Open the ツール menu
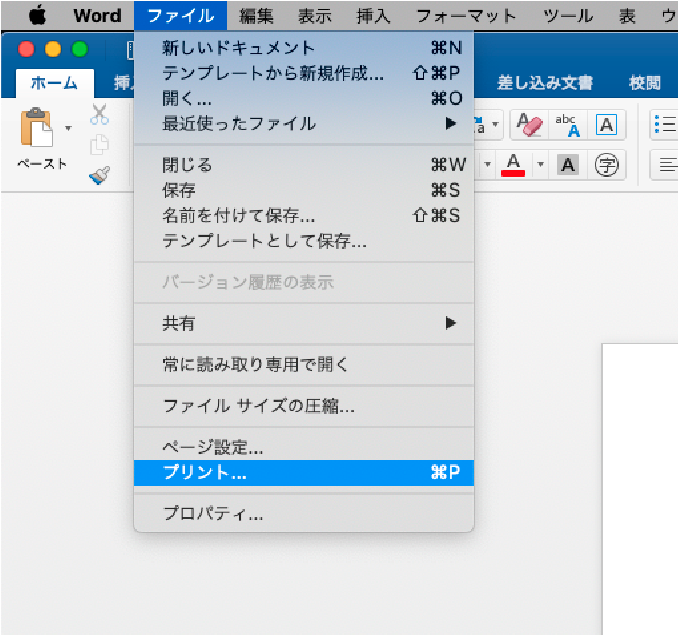 (568, 16)
